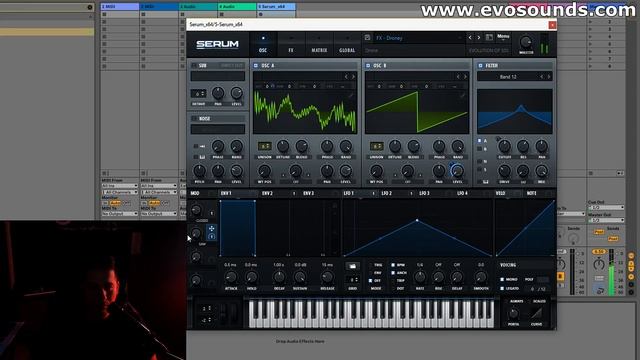Click the OSC A warp mode left arrow
This screenshot has width=640, height=360.
(x=283, y=176)
